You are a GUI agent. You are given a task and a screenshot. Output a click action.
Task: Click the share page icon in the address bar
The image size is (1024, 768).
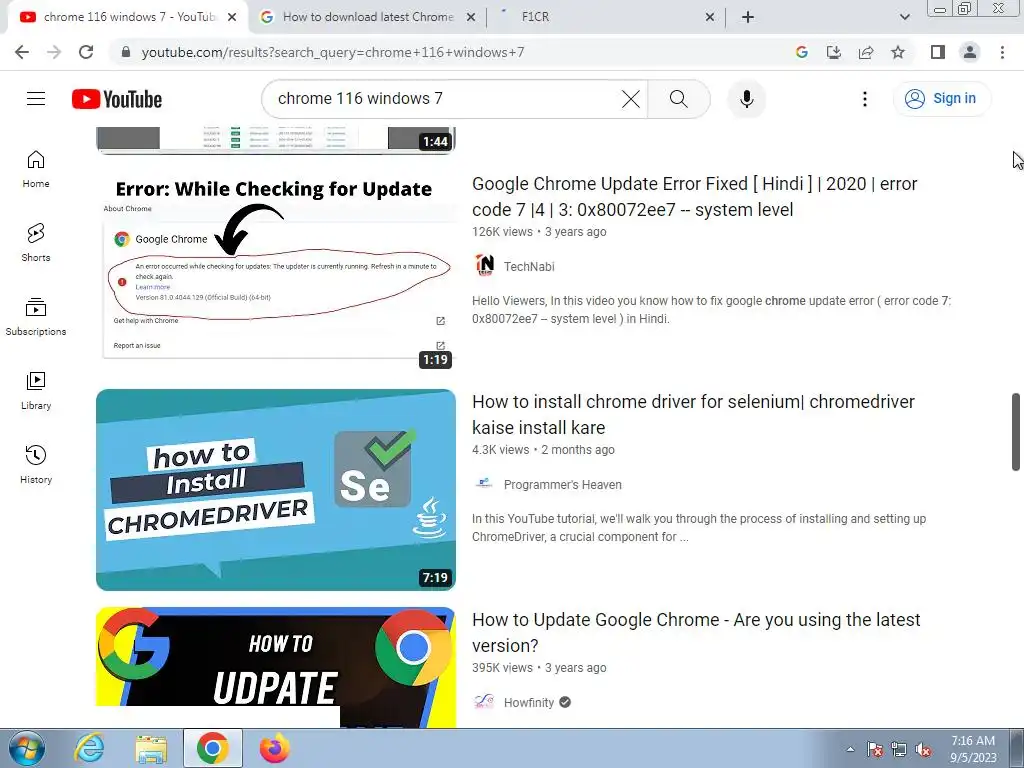(866, 52)
